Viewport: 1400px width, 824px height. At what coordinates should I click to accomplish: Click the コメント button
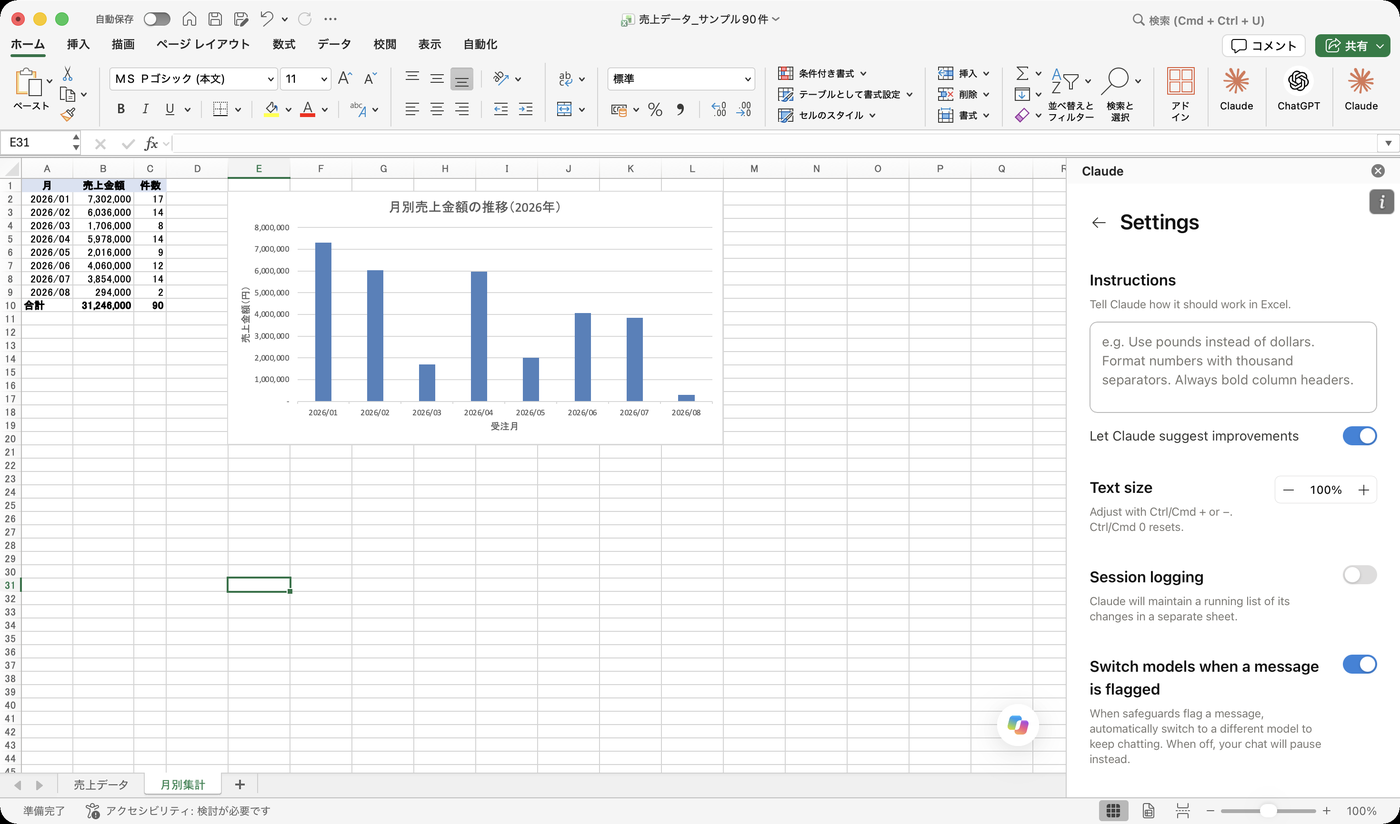tap(1264, 46)
